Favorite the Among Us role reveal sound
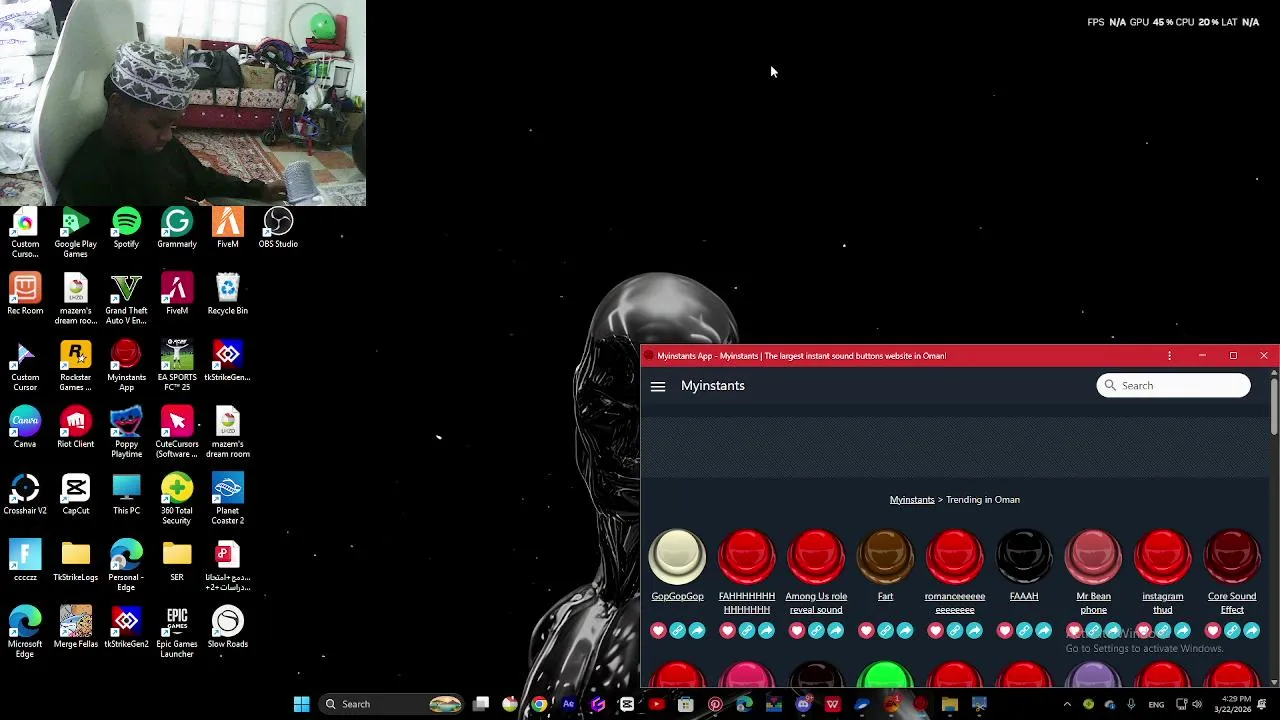Screen dimensions: 1280x720 (797, 630)
